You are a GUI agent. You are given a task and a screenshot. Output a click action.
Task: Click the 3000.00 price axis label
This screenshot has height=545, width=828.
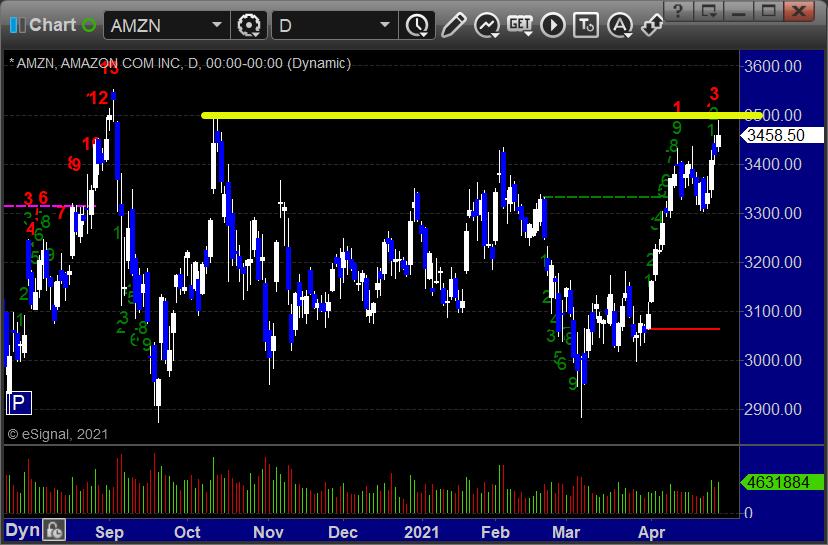[x=773, y=360]
